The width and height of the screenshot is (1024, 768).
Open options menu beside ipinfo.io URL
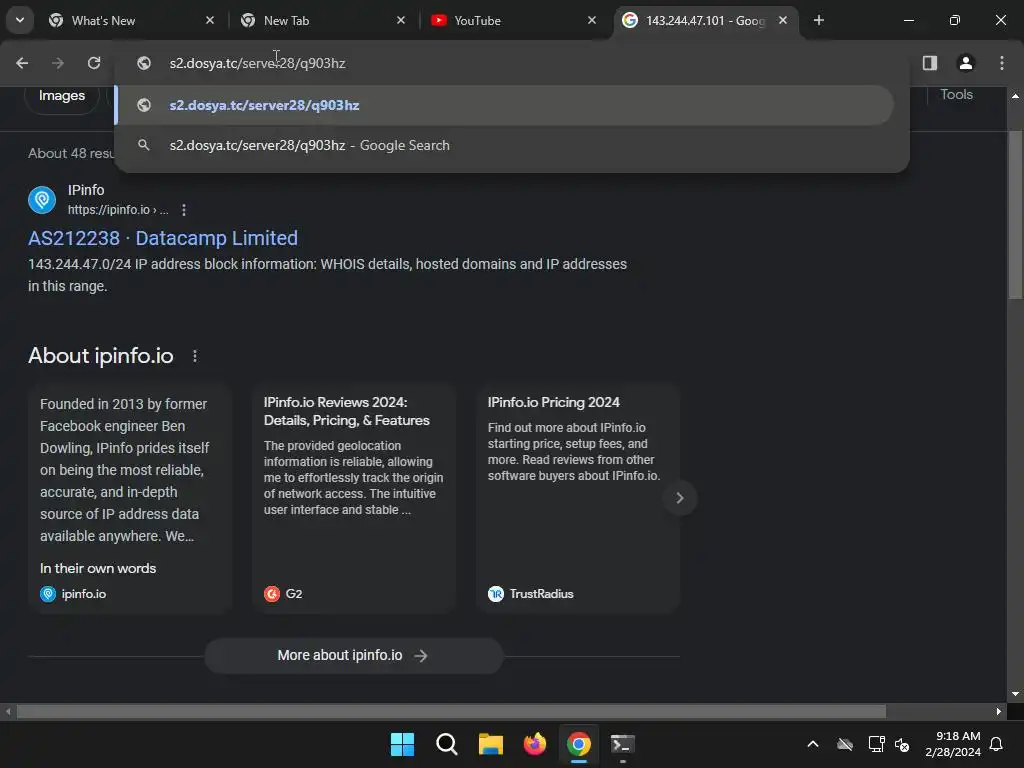pos(184,210)
